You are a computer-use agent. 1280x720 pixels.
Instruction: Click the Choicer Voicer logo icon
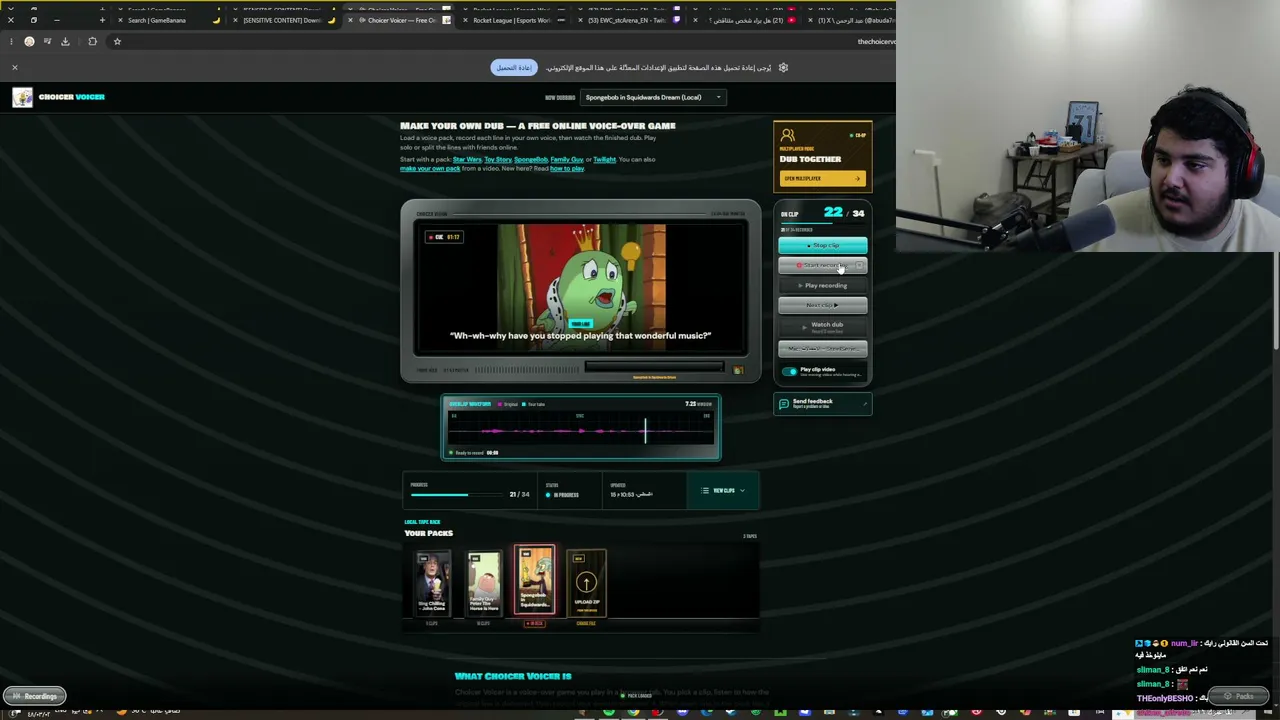tap(22, 97)
